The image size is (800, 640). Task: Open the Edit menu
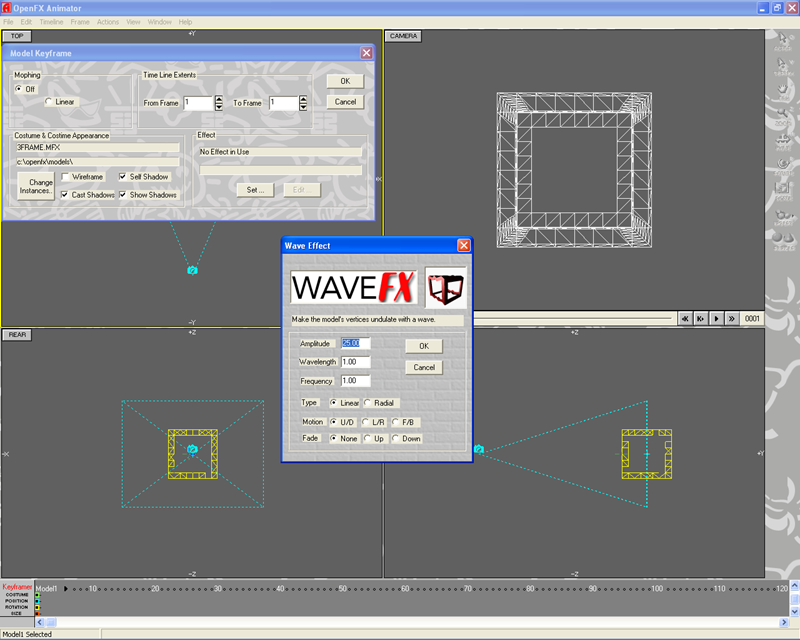(x=26, y=22)
